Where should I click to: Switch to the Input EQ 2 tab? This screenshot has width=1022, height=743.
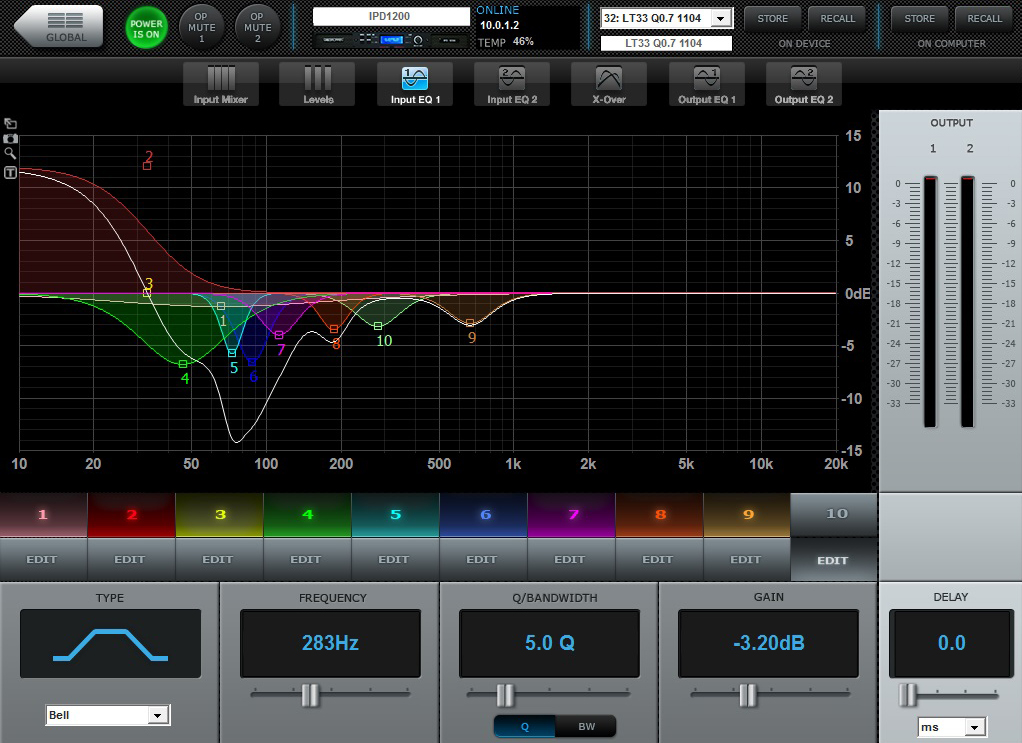(x=512, y=84)
